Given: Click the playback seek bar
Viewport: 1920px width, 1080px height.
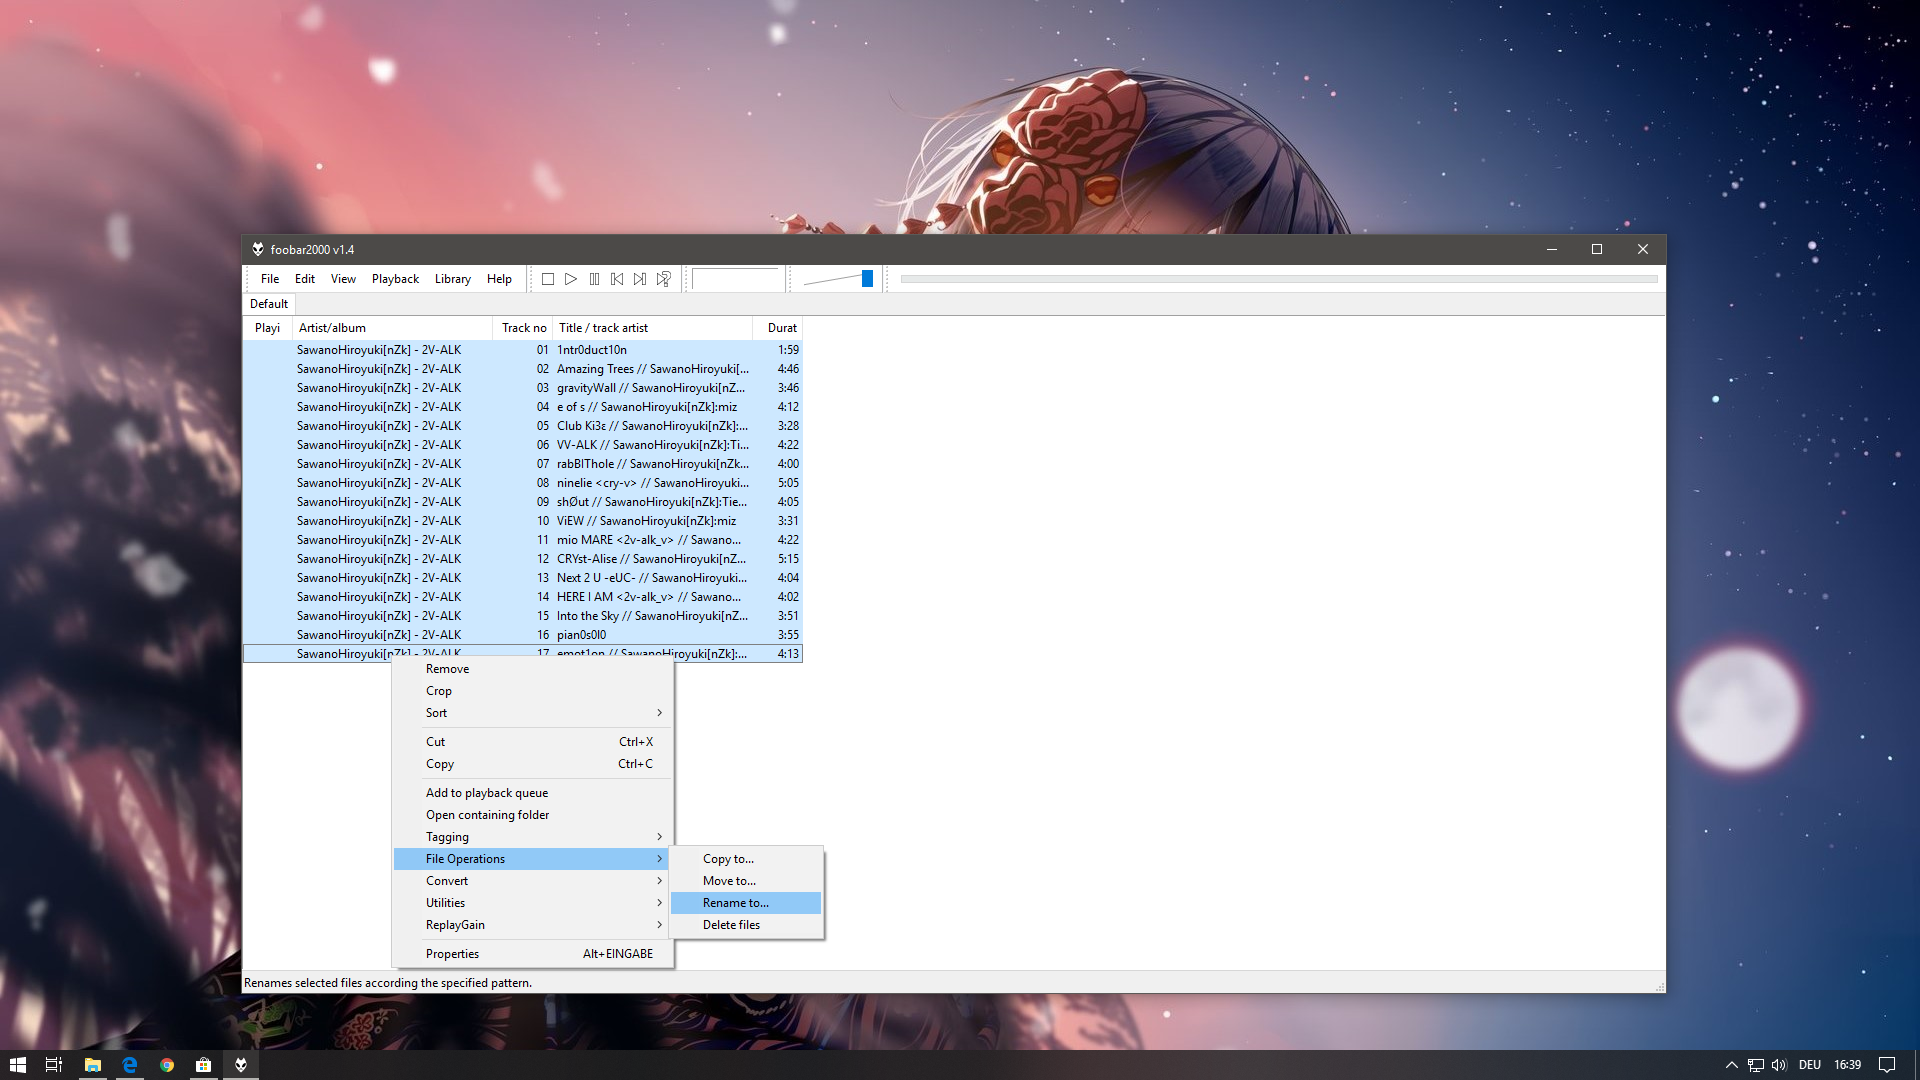Looking at the screenshot, I should click(1278, 279).
